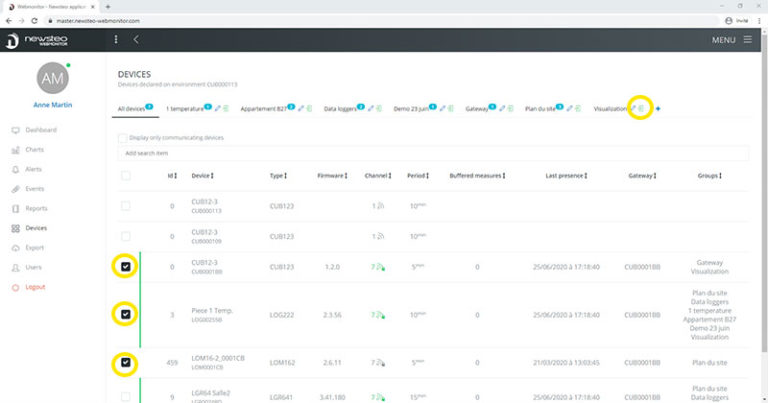Screen dimensions: 768x403
Task: Switch to the 1 temperature group tab
Action: coord(185,109)
